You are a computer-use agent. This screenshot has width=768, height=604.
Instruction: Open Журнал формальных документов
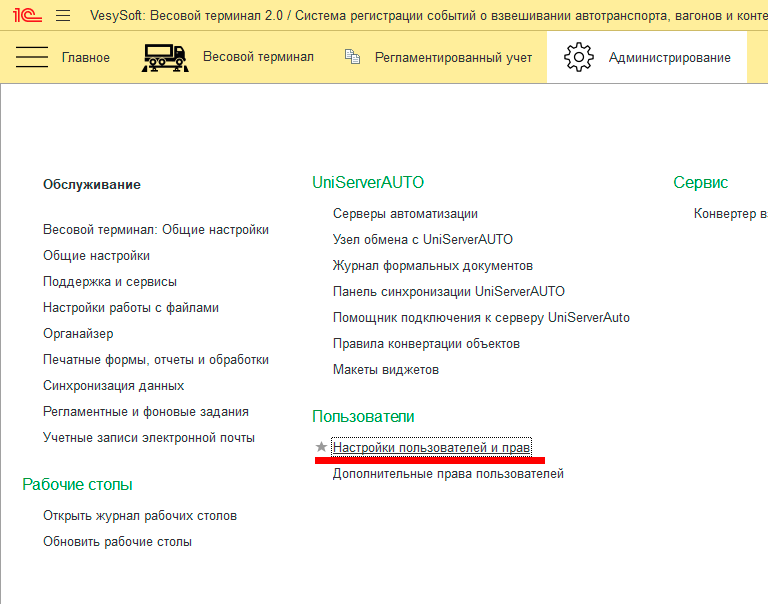coord(432,265)
